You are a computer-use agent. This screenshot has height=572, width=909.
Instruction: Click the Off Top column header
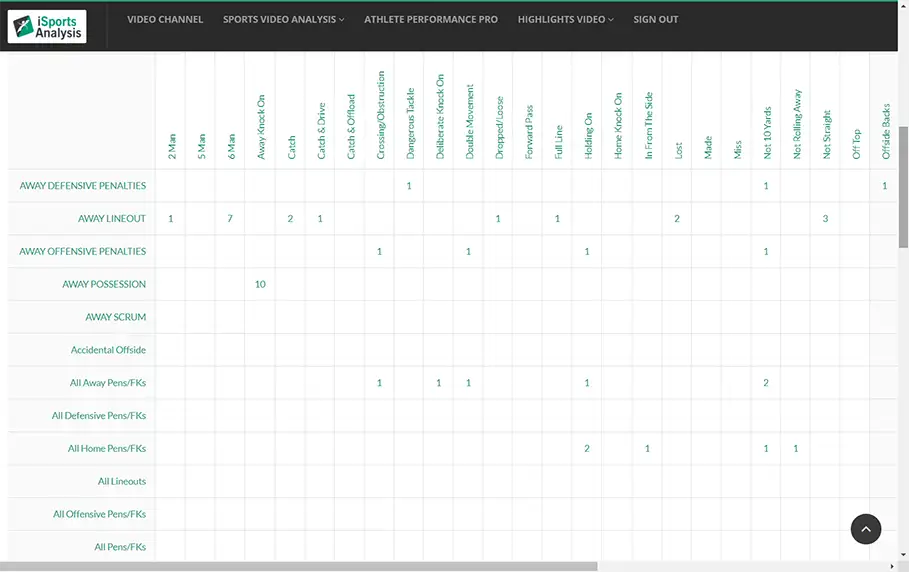click(857, 144)
